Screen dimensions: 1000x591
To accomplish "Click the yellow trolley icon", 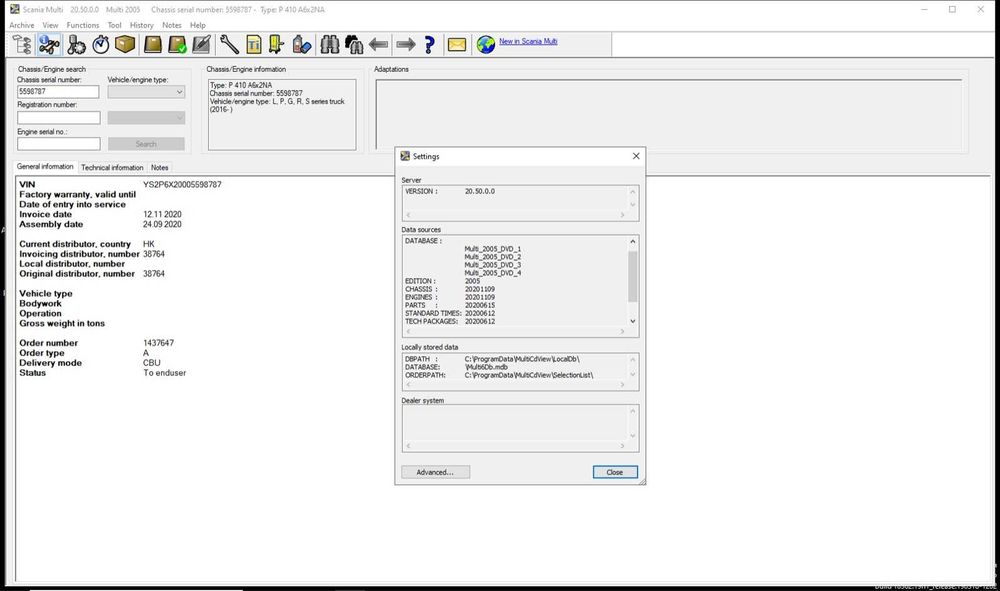I will coord(276,45).
